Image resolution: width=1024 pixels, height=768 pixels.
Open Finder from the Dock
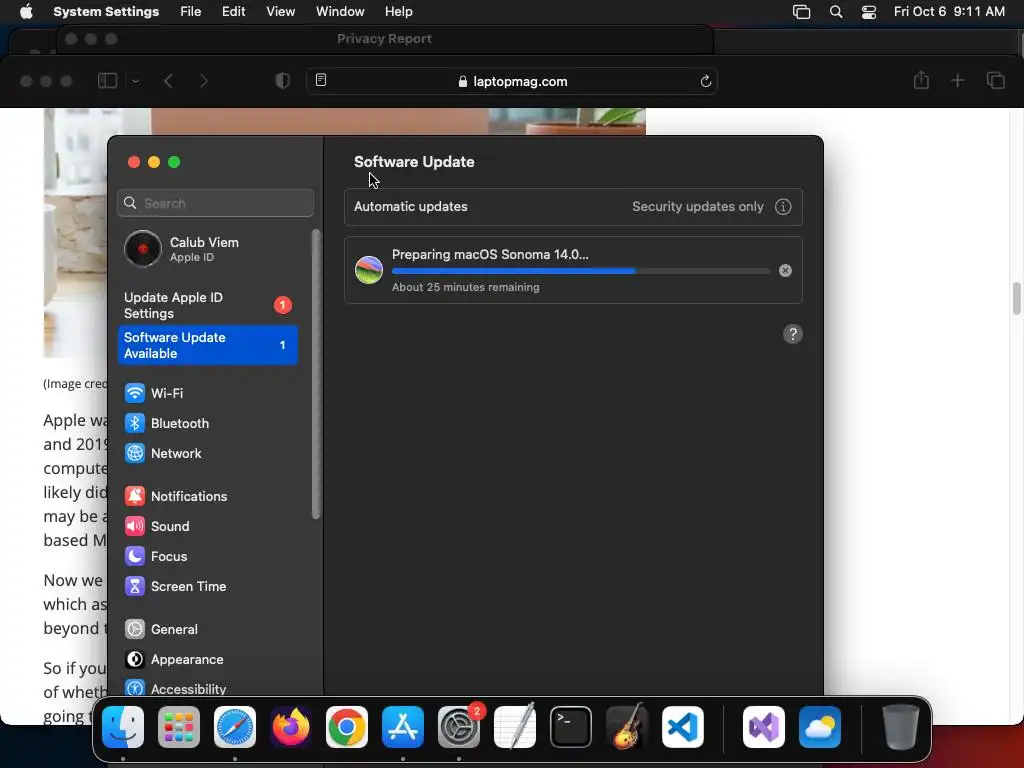[123, 727]
